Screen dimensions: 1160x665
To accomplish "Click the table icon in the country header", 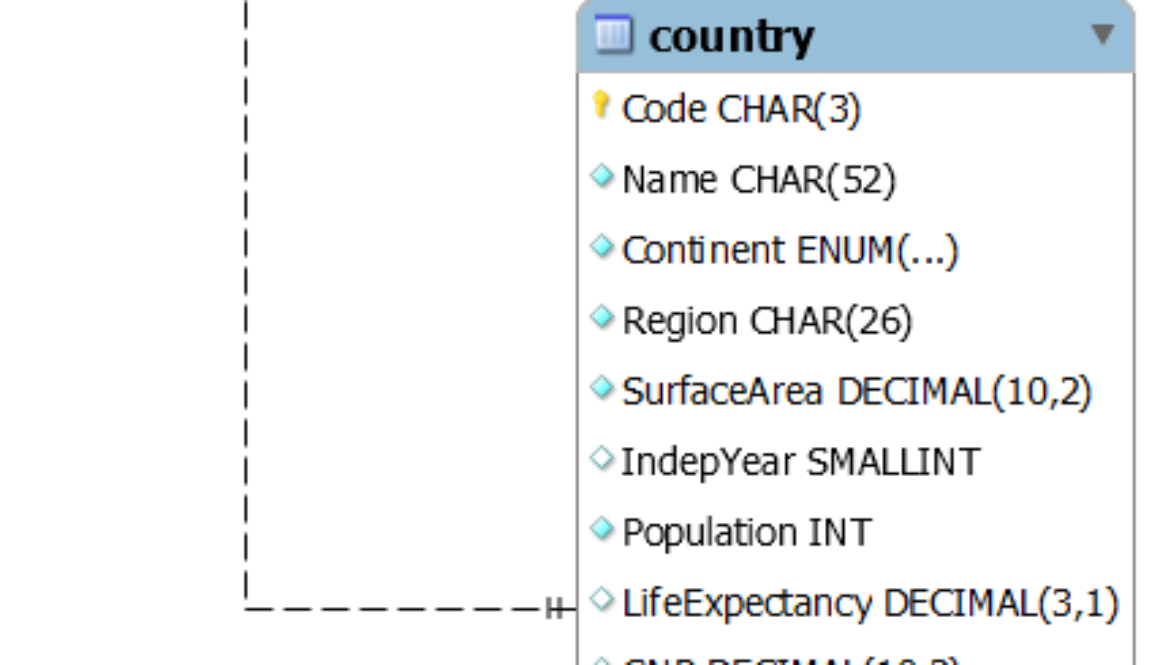I will pos(613,35).
